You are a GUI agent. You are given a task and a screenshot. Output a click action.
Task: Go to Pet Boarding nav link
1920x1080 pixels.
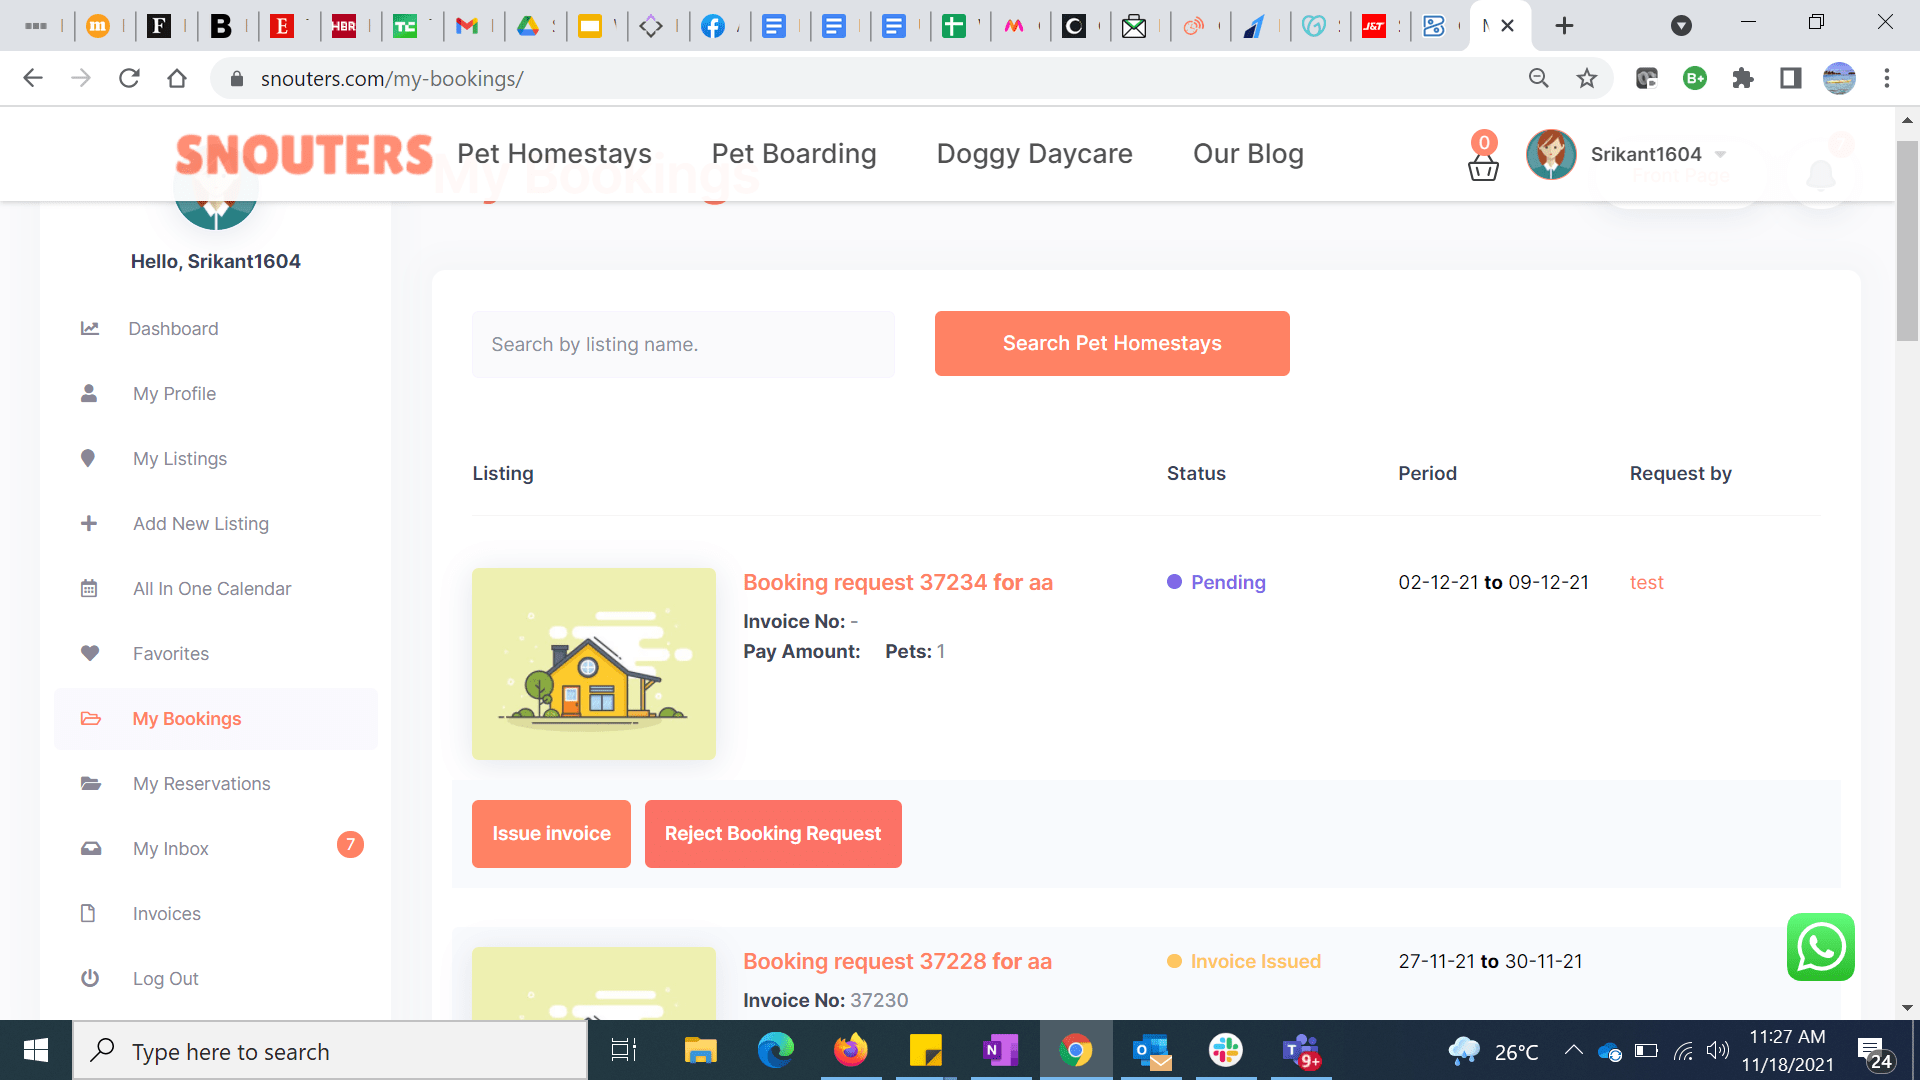point(794,154)
